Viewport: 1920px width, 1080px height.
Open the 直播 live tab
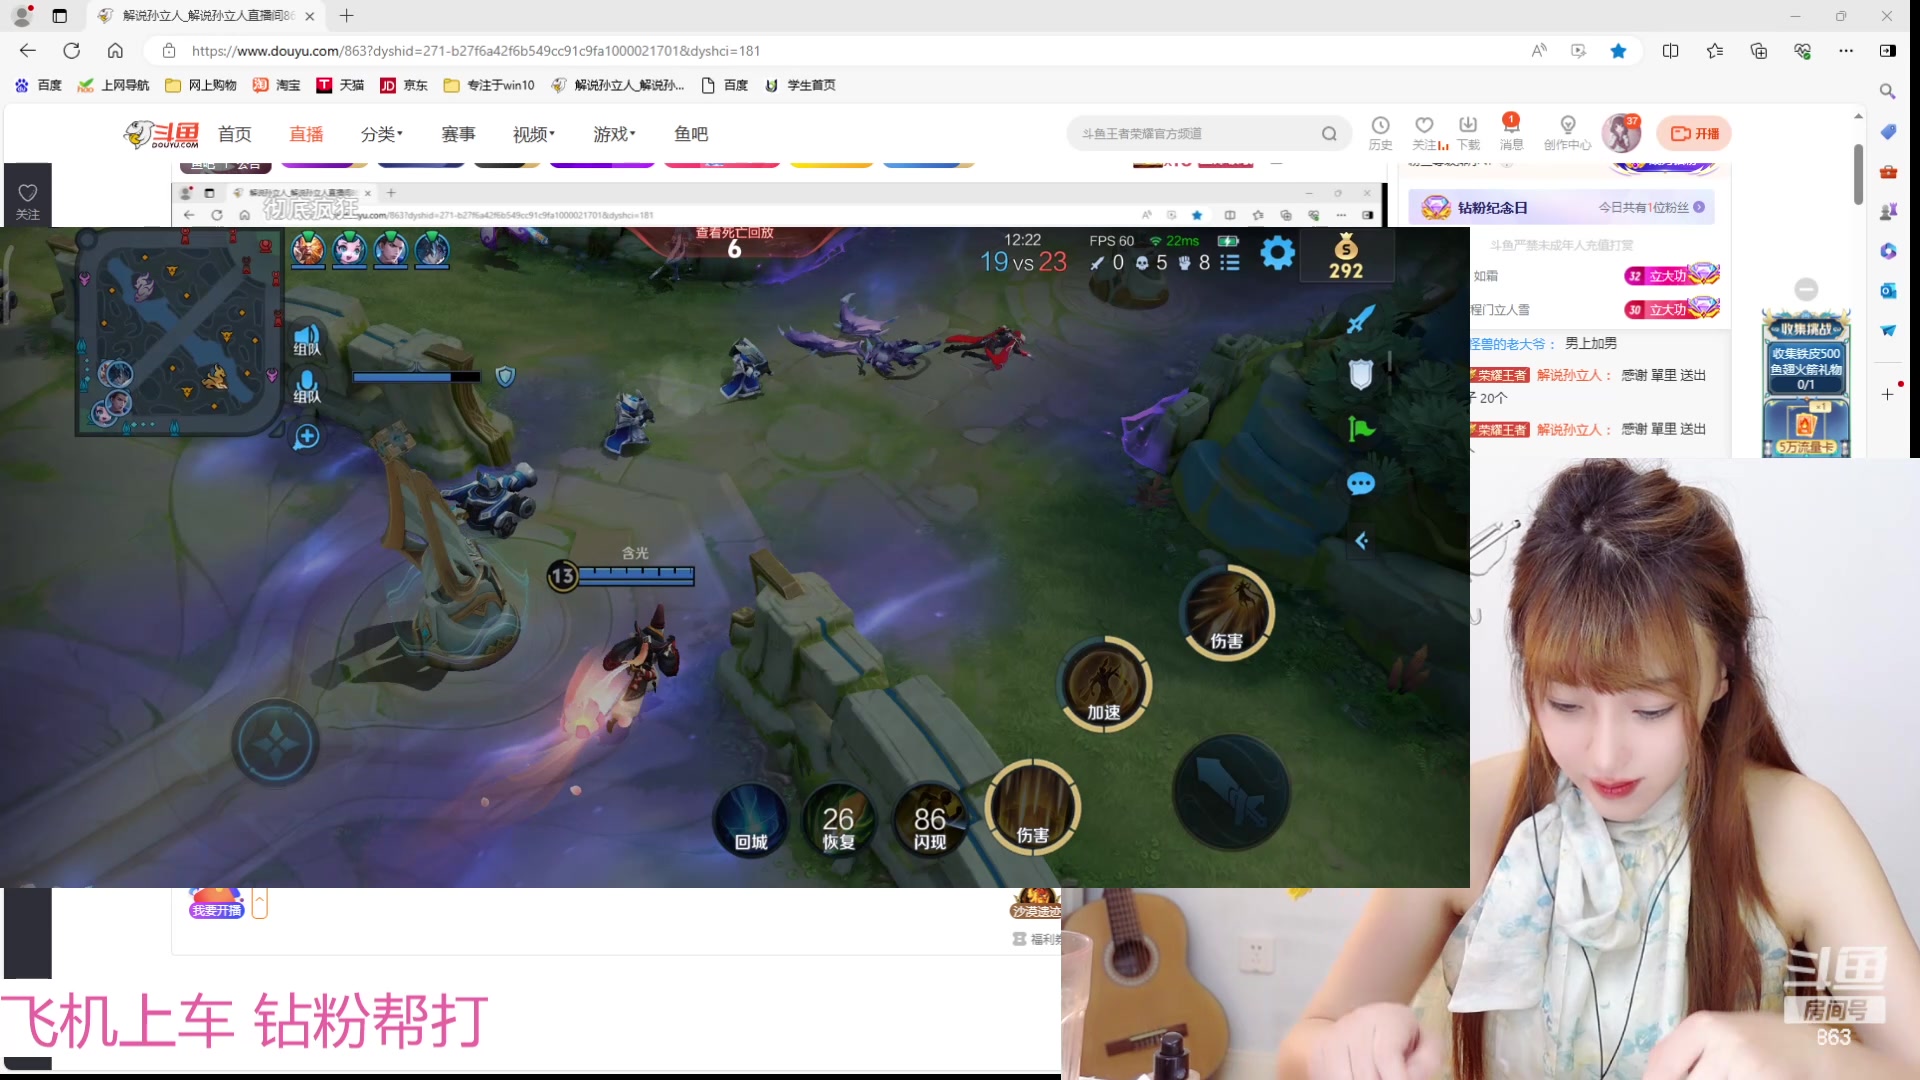pos(306,134)
